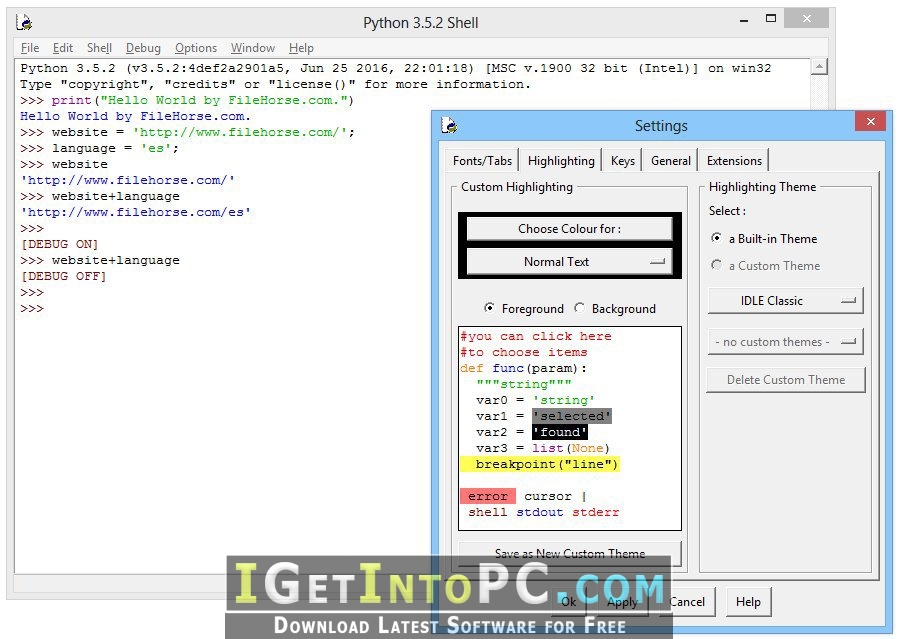Switch to the General tab
The height and width of the screenshot is (639, 898).
tap(671, 161)
